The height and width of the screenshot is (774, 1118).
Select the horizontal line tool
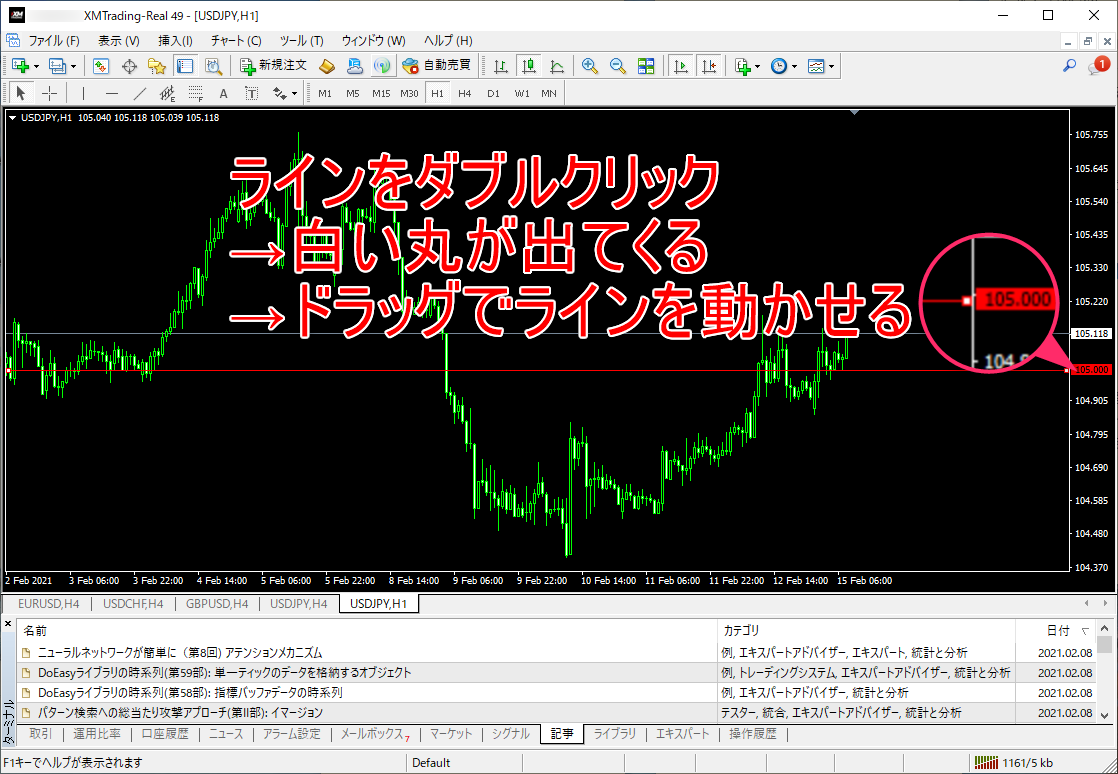click(x=112, y=93)
